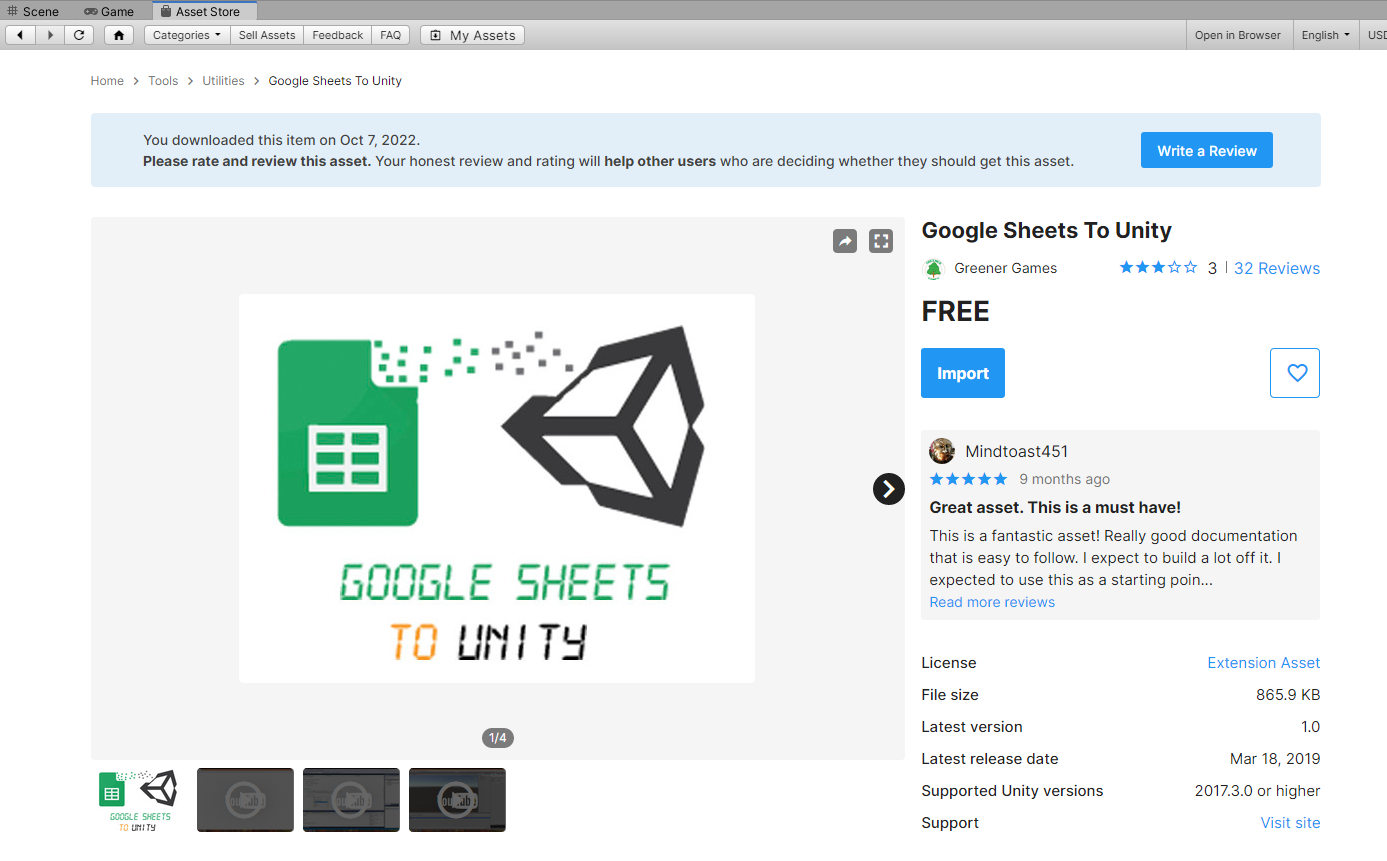Screen dimensions: 1387x861
Task: Go to Home in the breadcrumb
Action: point(107,81)
